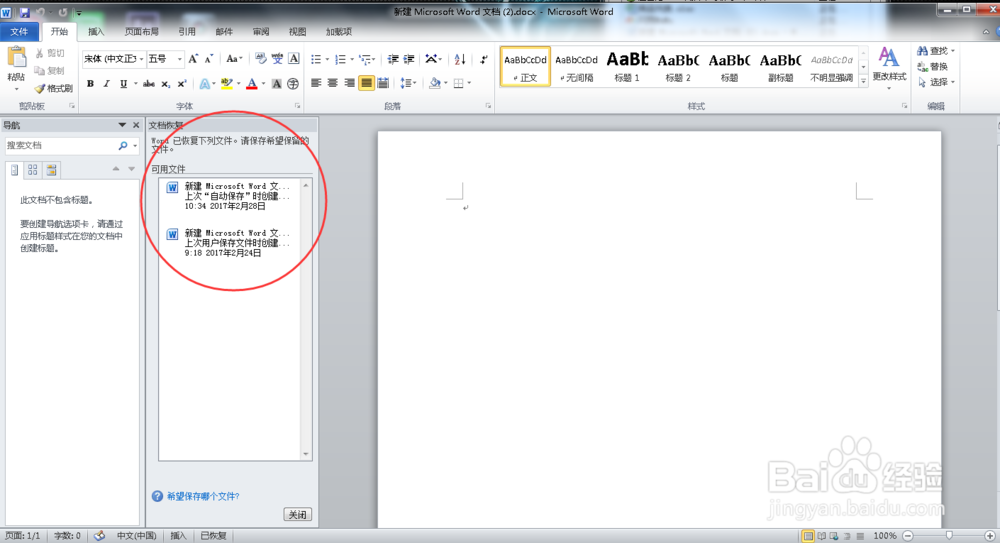Open navigation pane options dropdown arrow
Screen dimensions: 1000x543
[122, 125]
